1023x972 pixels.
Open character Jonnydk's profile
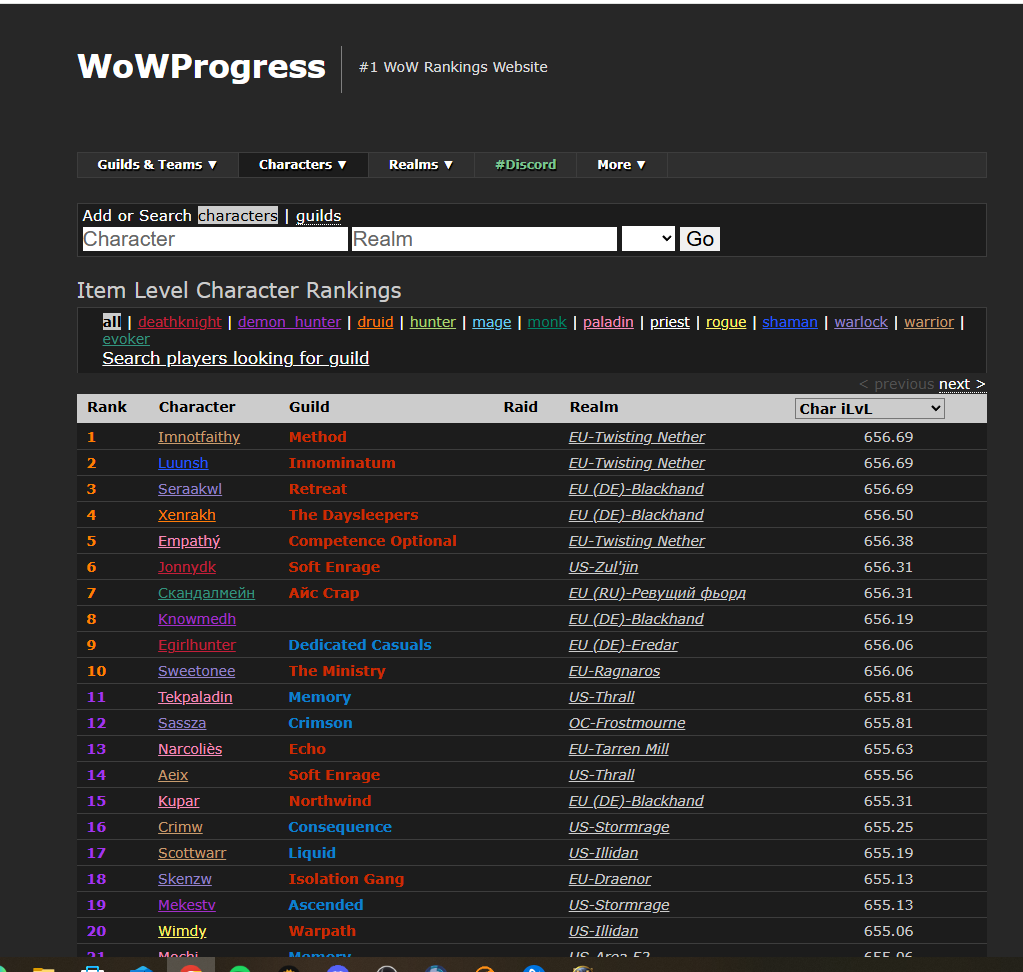[187, 567]
